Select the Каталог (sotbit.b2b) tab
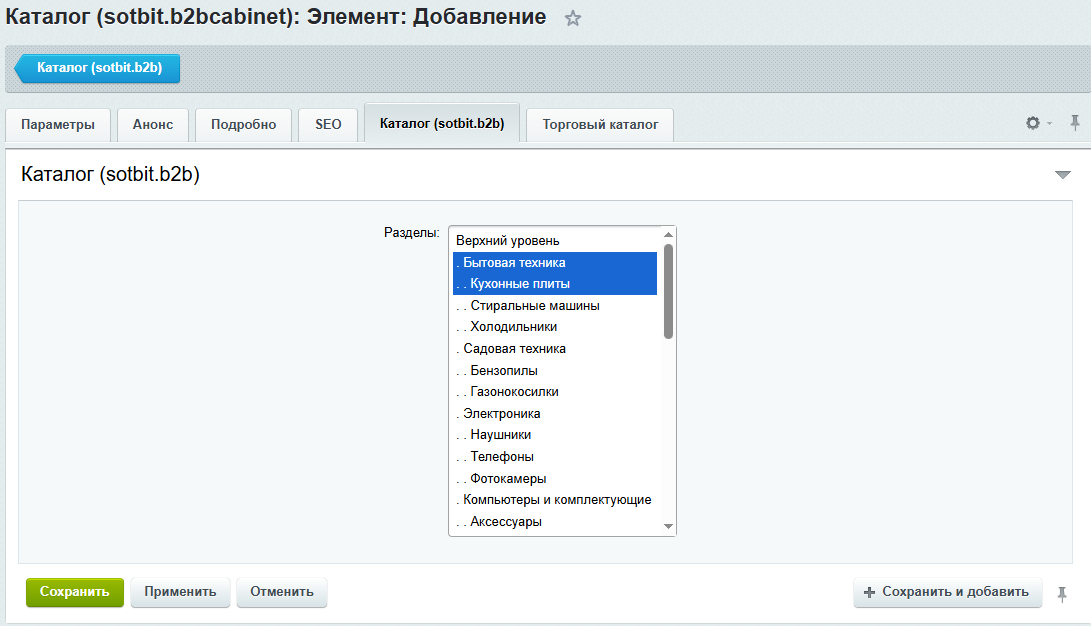This screenshot has width=1091, height=626. (442, 123)
